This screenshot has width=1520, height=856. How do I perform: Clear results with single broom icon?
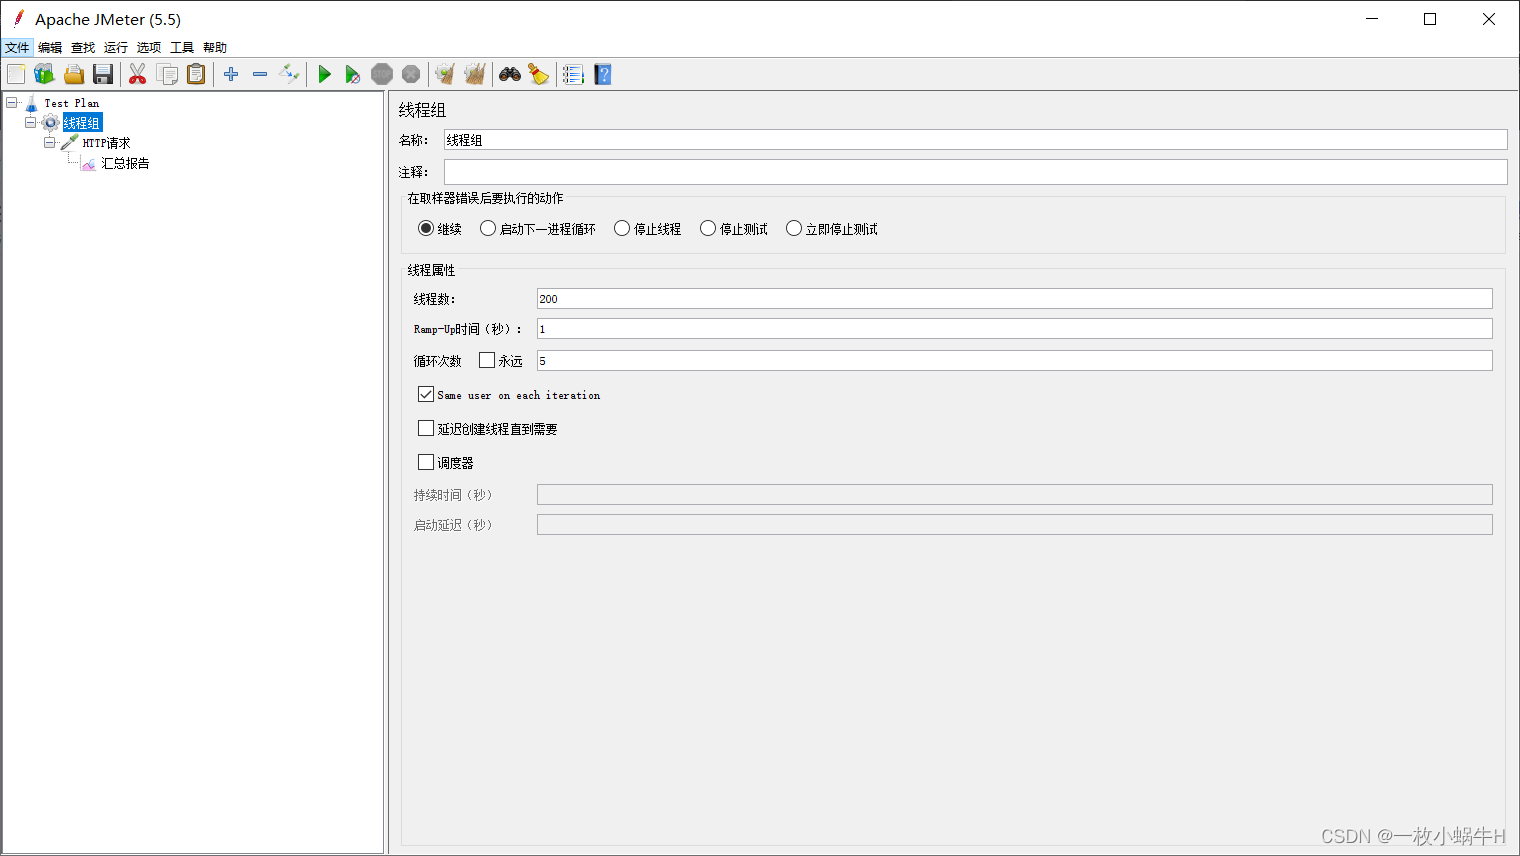coord(446,74)
